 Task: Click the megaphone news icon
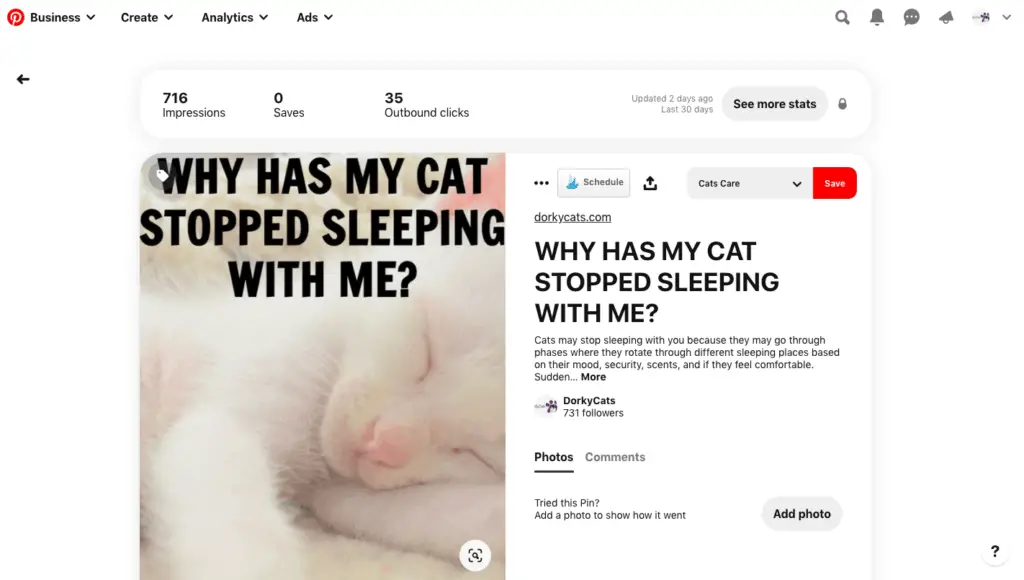tap(946, 18)
